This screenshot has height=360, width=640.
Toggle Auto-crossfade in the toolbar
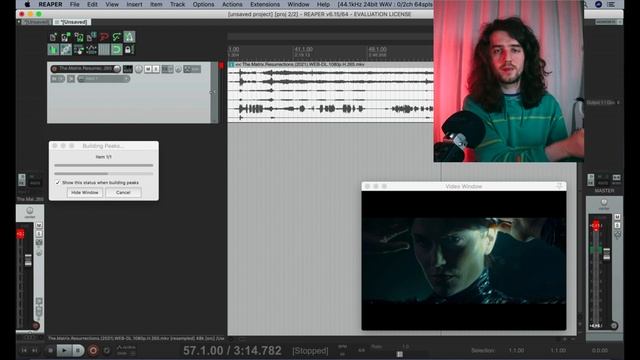pyautogui.click(x=53, y=50)
